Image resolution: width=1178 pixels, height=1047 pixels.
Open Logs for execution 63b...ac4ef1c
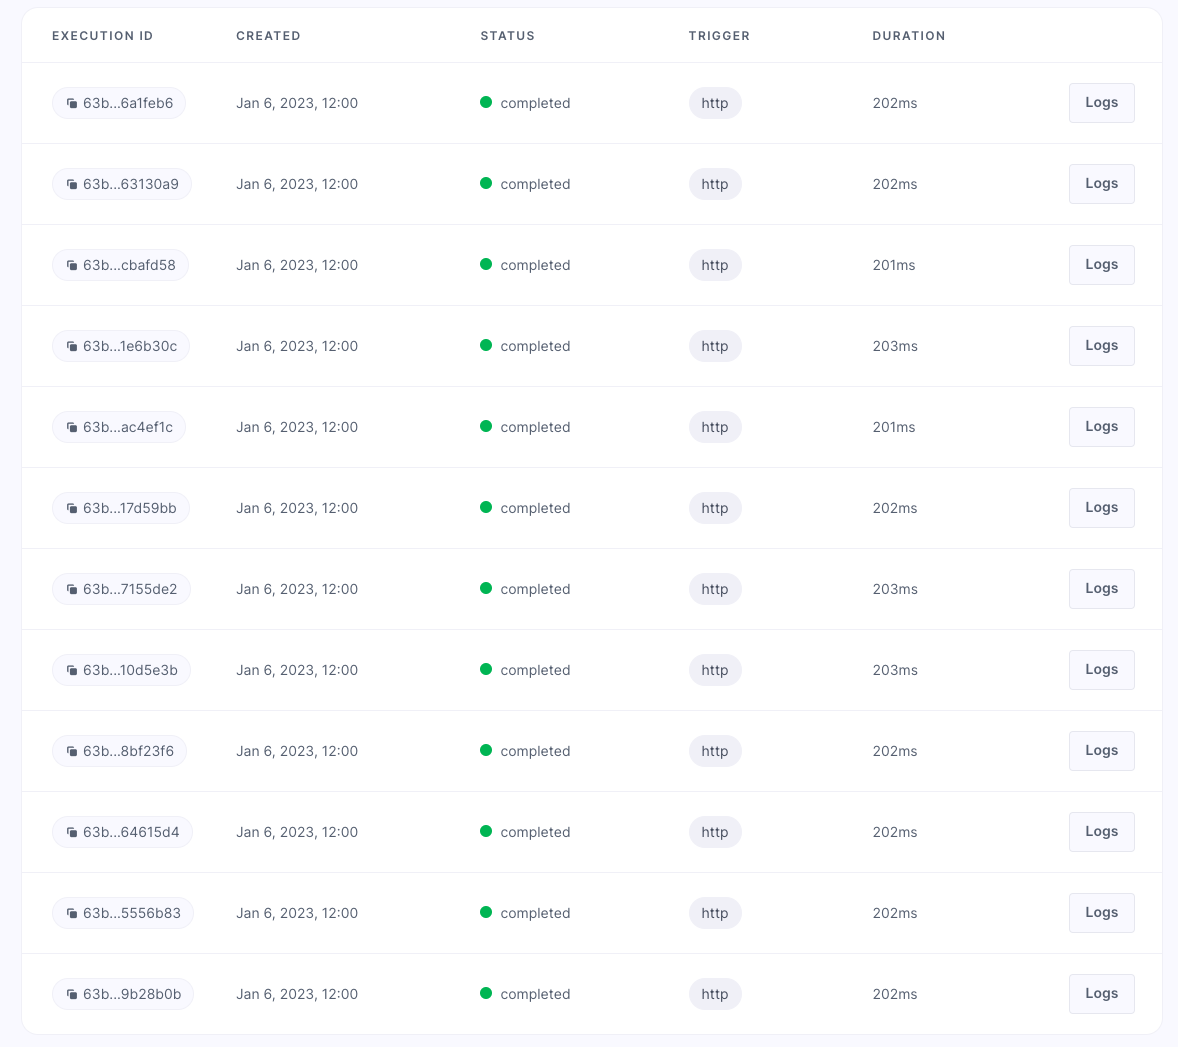tap(1101, 427)
